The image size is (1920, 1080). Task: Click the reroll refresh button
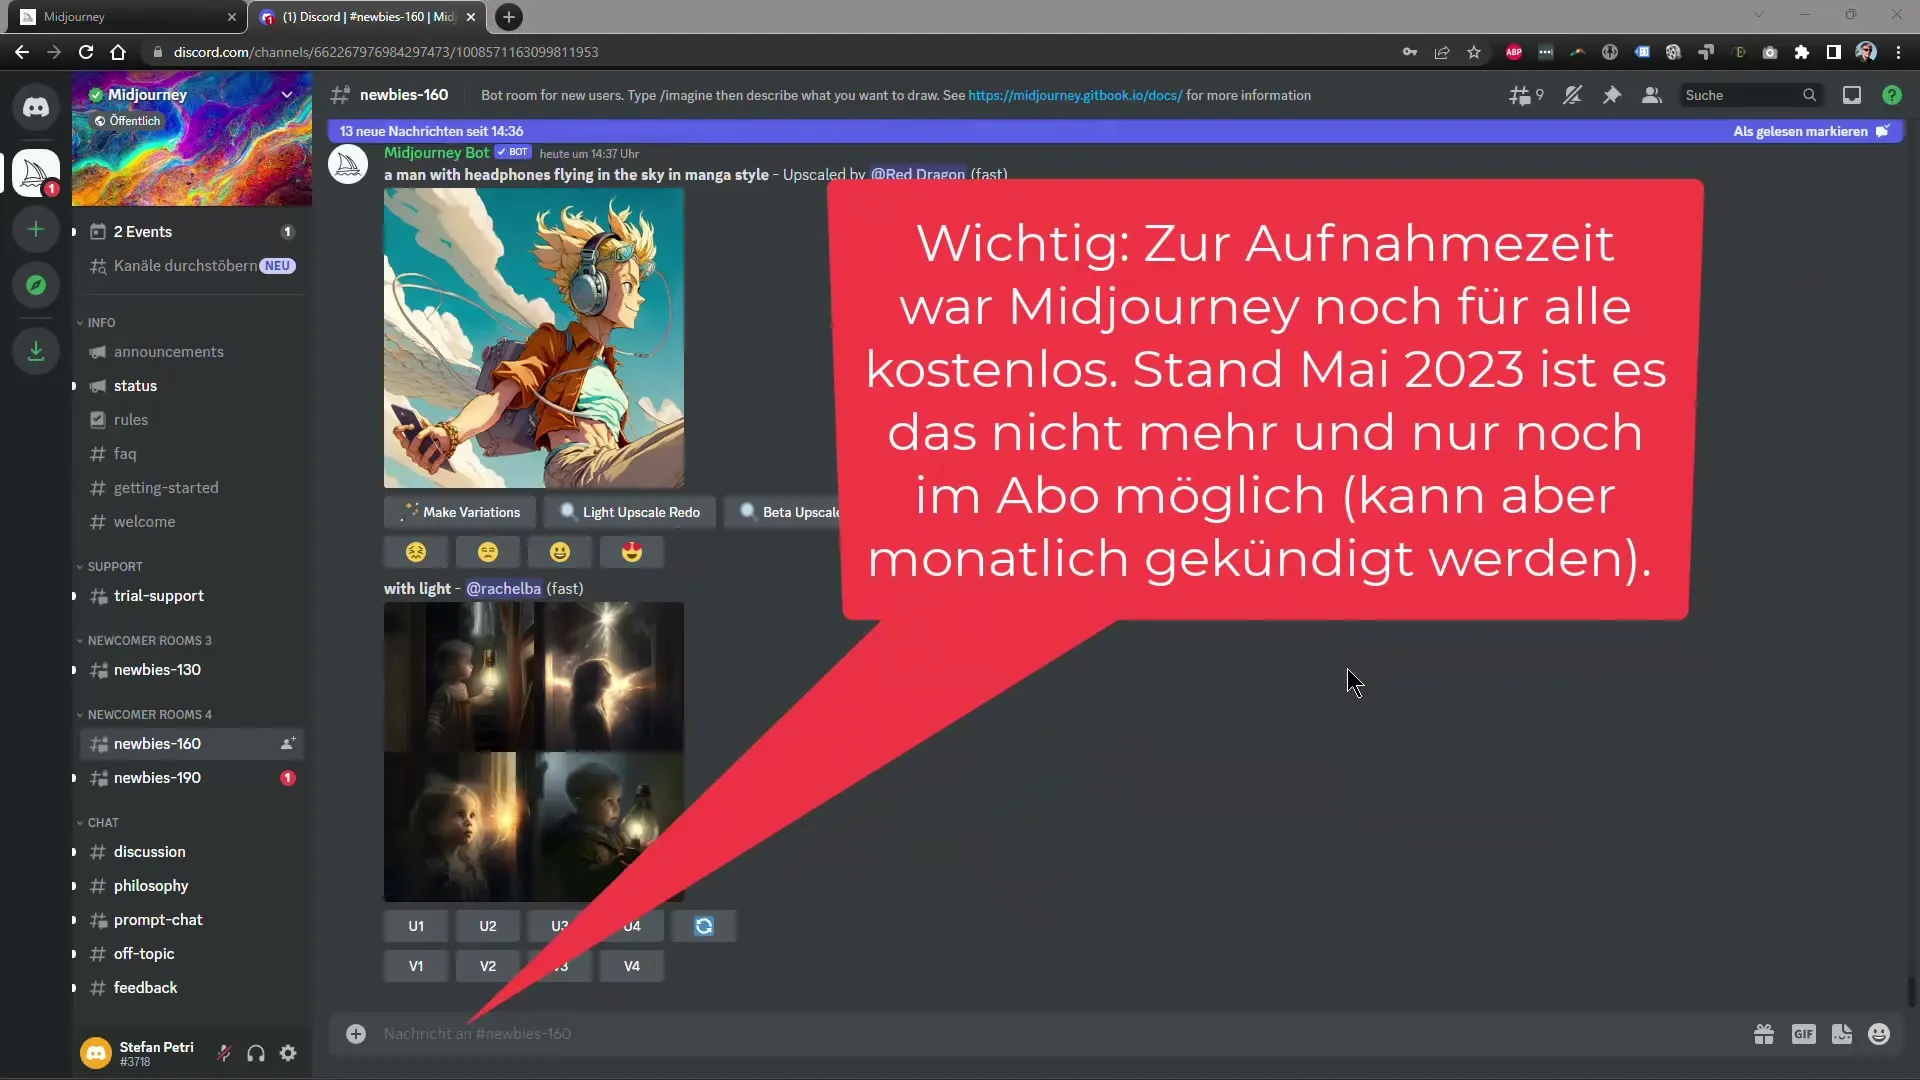coord(704,926)
